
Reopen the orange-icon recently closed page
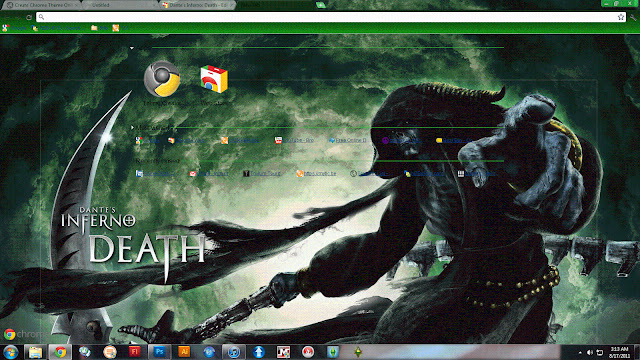point(316,174)
